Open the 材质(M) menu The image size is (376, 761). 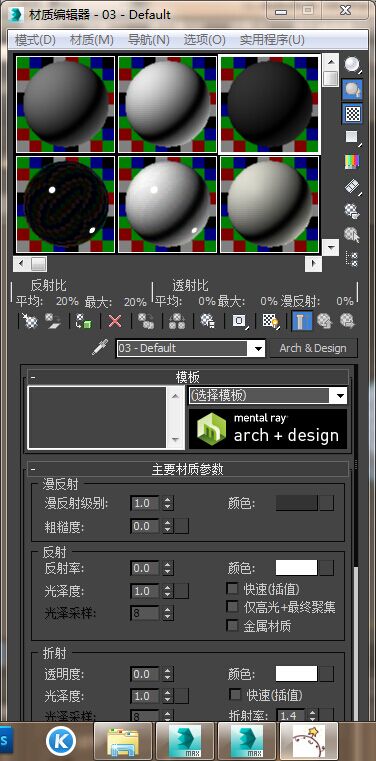(92, 40)
